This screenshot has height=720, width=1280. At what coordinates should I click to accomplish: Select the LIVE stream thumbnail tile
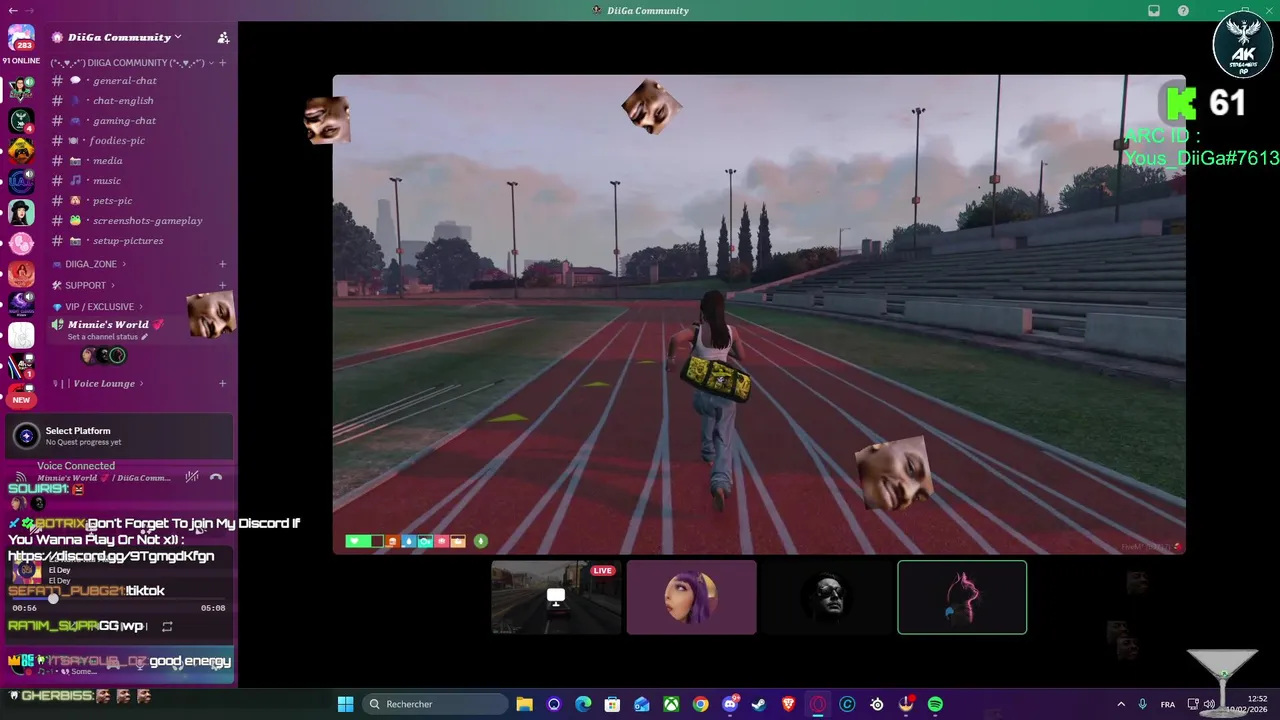pyautogui.click(x=556, y=597)
